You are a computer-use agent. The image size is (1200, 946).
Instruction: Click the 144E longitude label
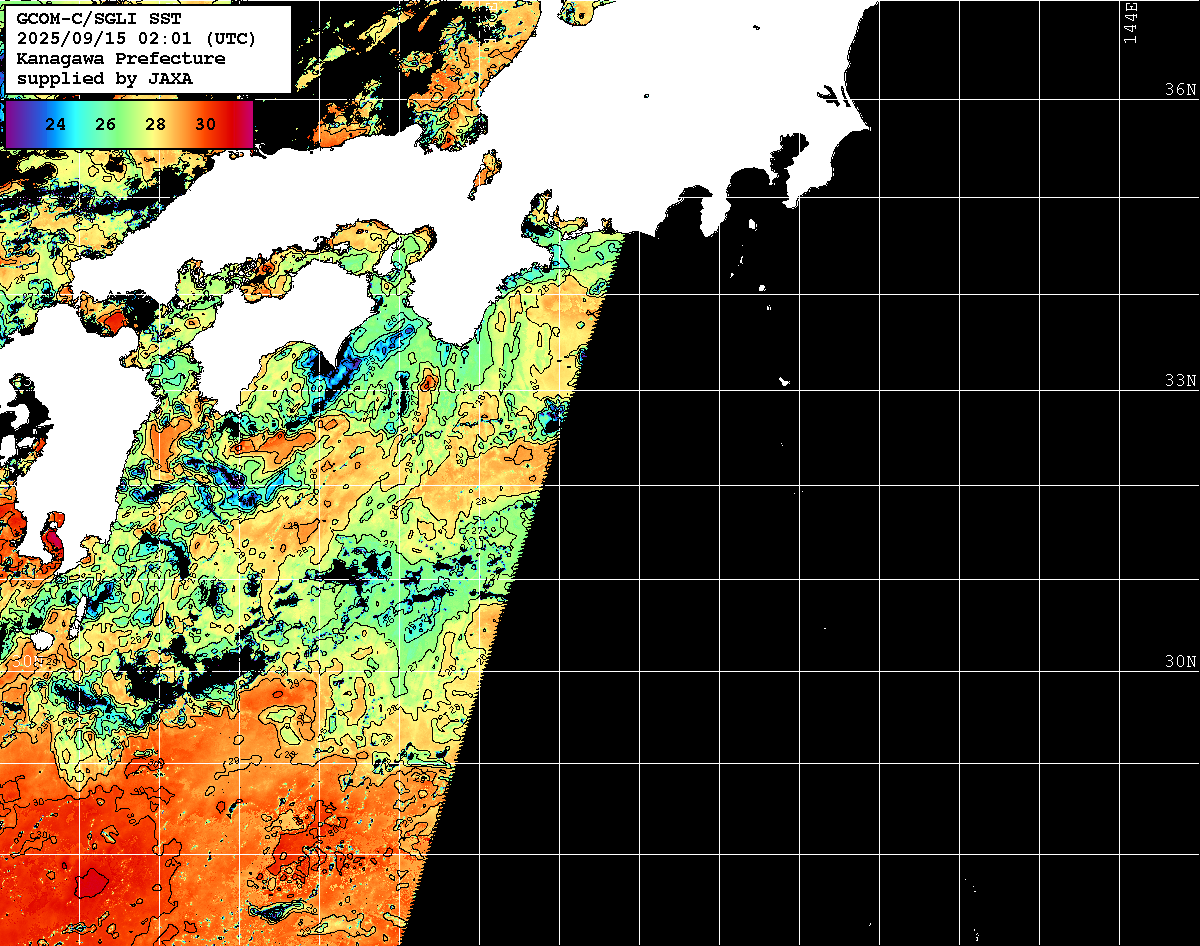click(1130, 22)
